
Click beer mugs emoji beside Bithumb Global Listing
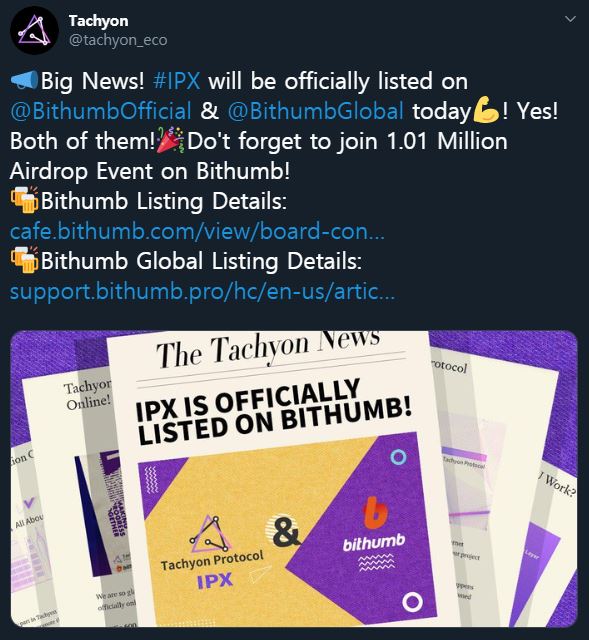(x=24, y=260)
